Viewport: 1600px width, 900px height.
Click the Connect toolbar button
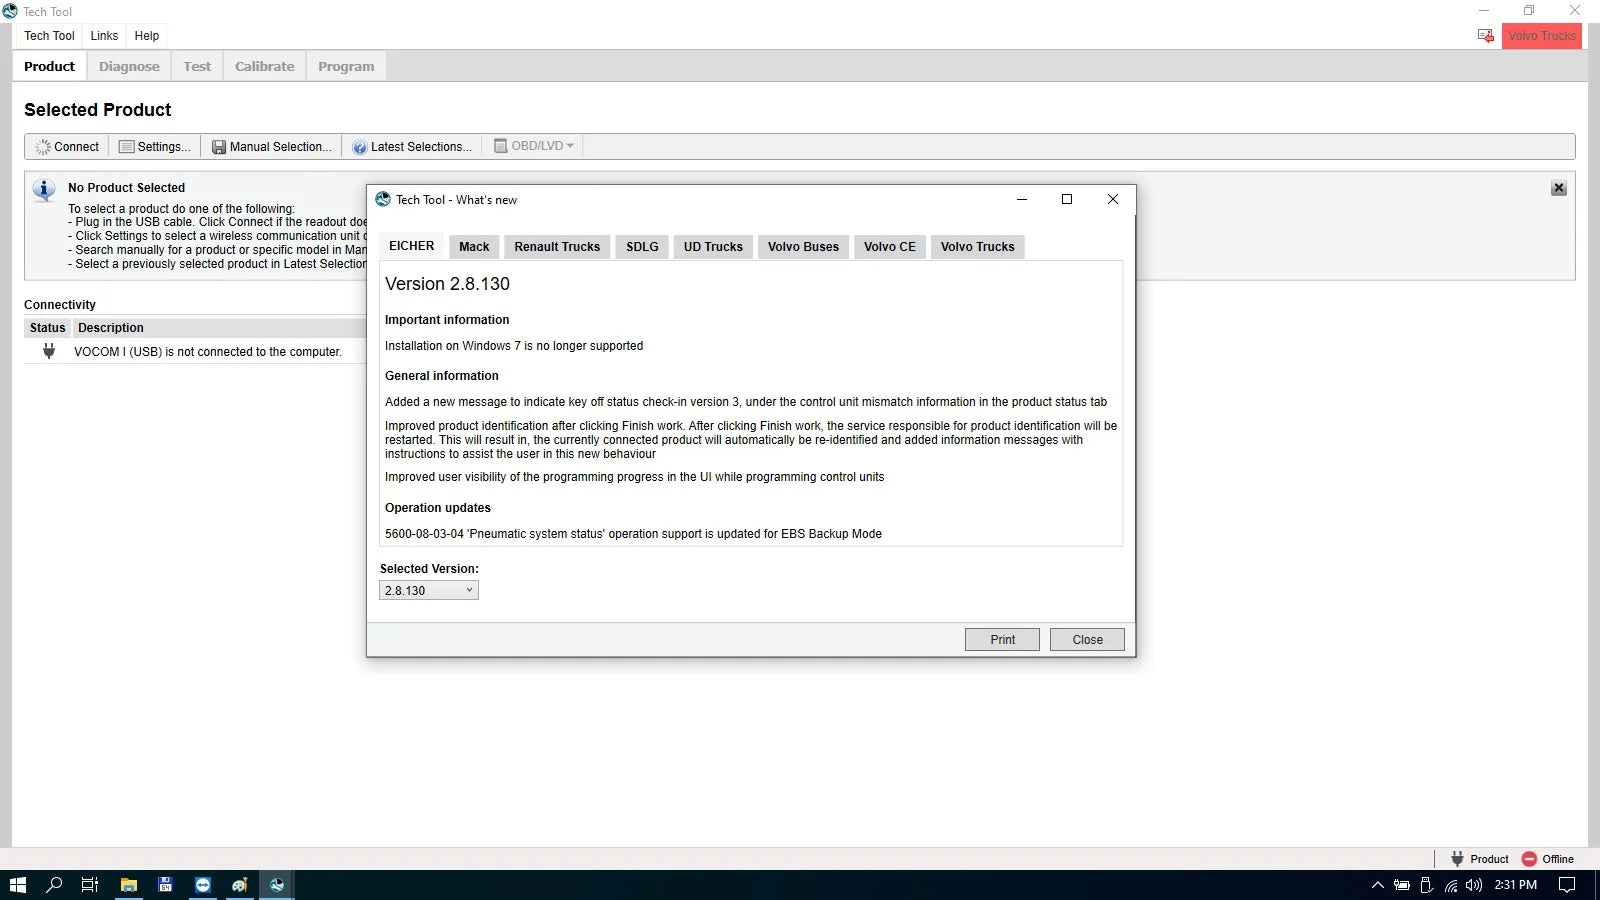click(67, 146)
